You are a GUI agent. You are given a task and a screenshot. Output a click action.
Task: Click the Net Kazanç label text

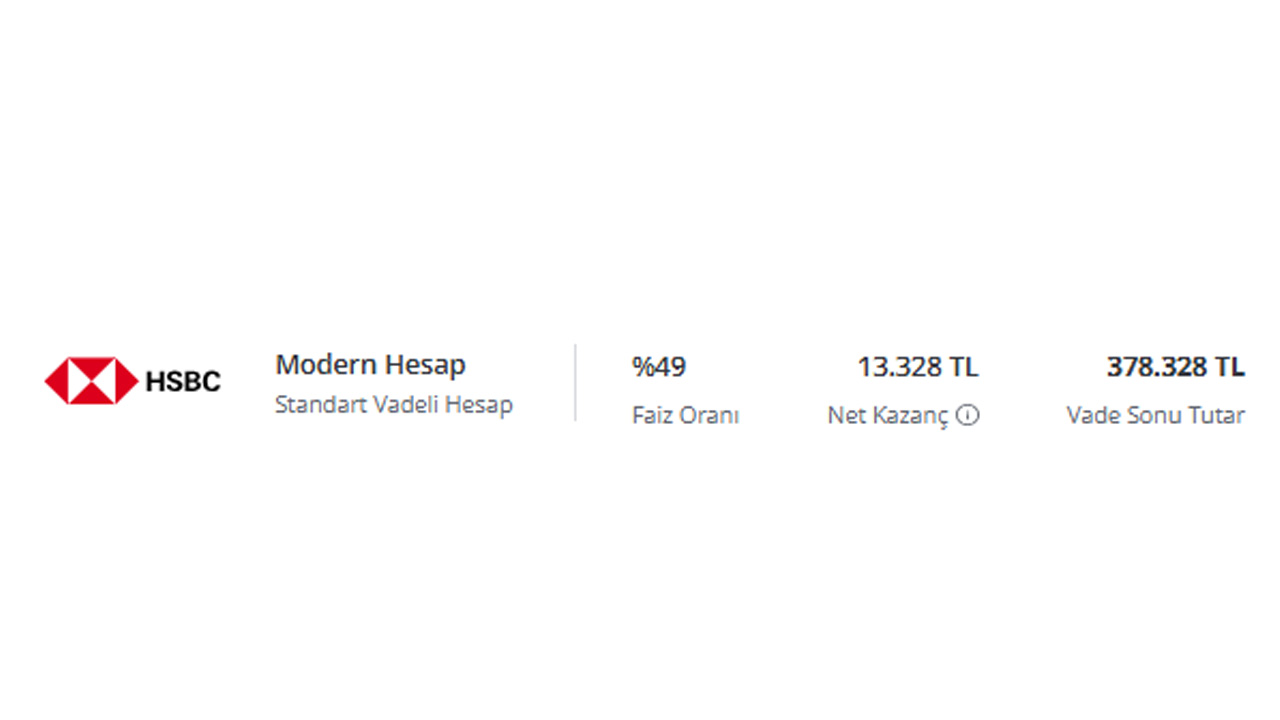pos(888,415)
